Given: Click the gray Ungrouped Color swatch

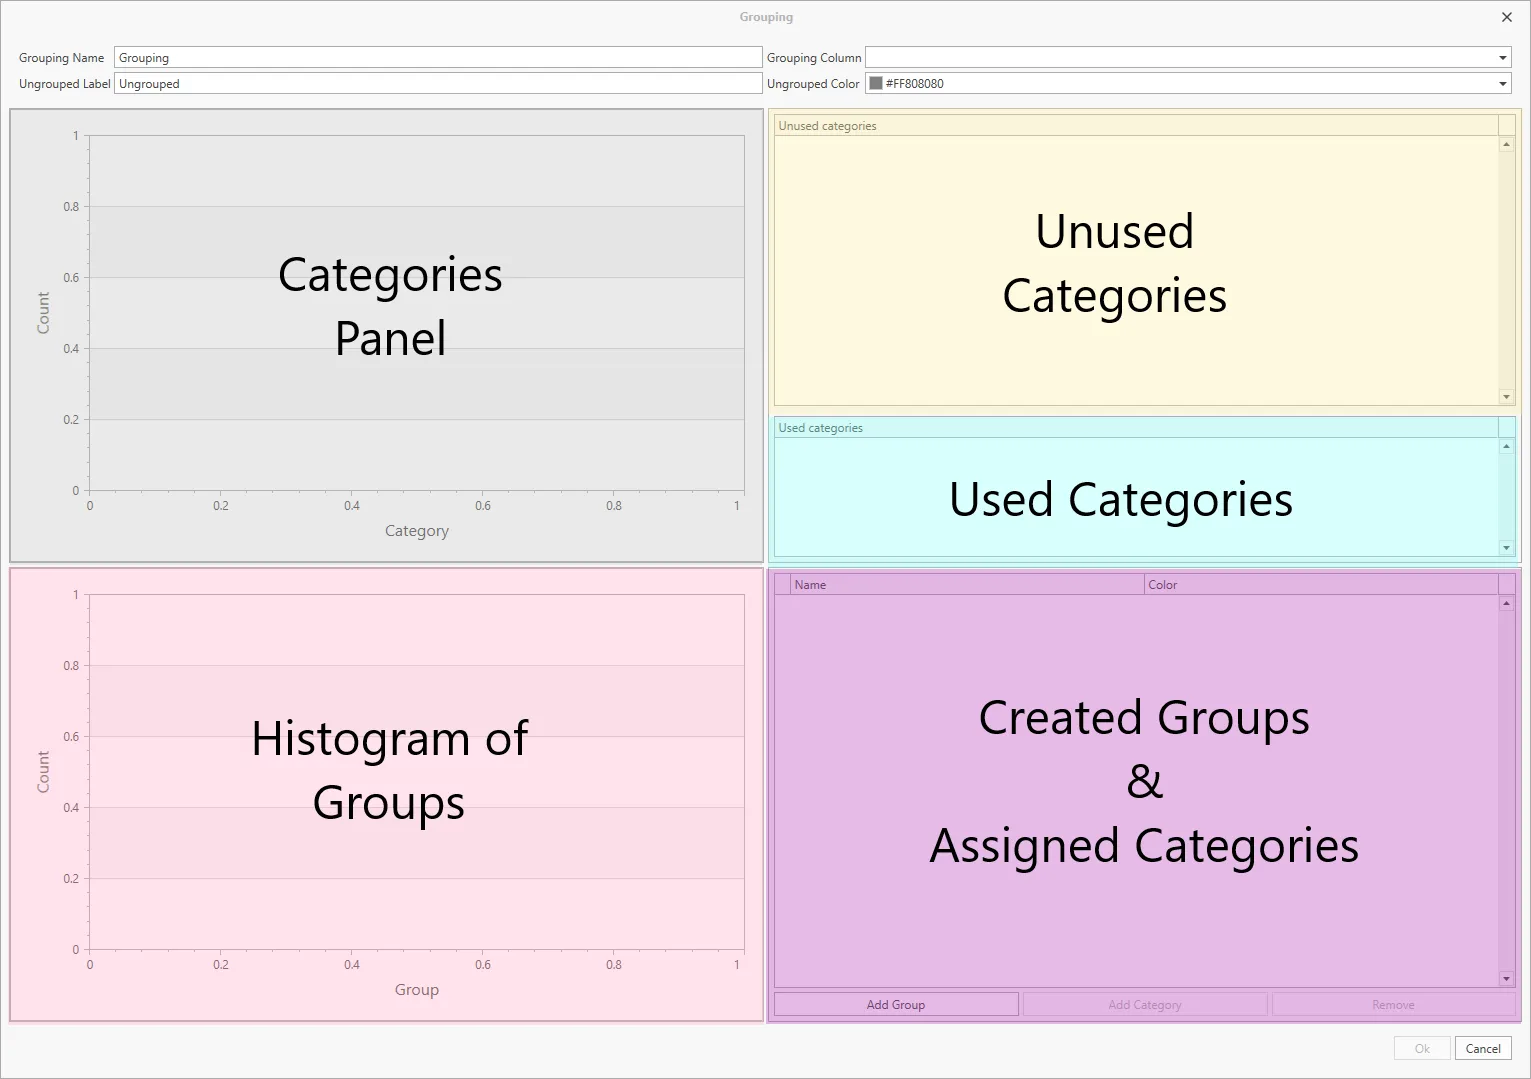Looking at the screenshot, I should point(876,84).
